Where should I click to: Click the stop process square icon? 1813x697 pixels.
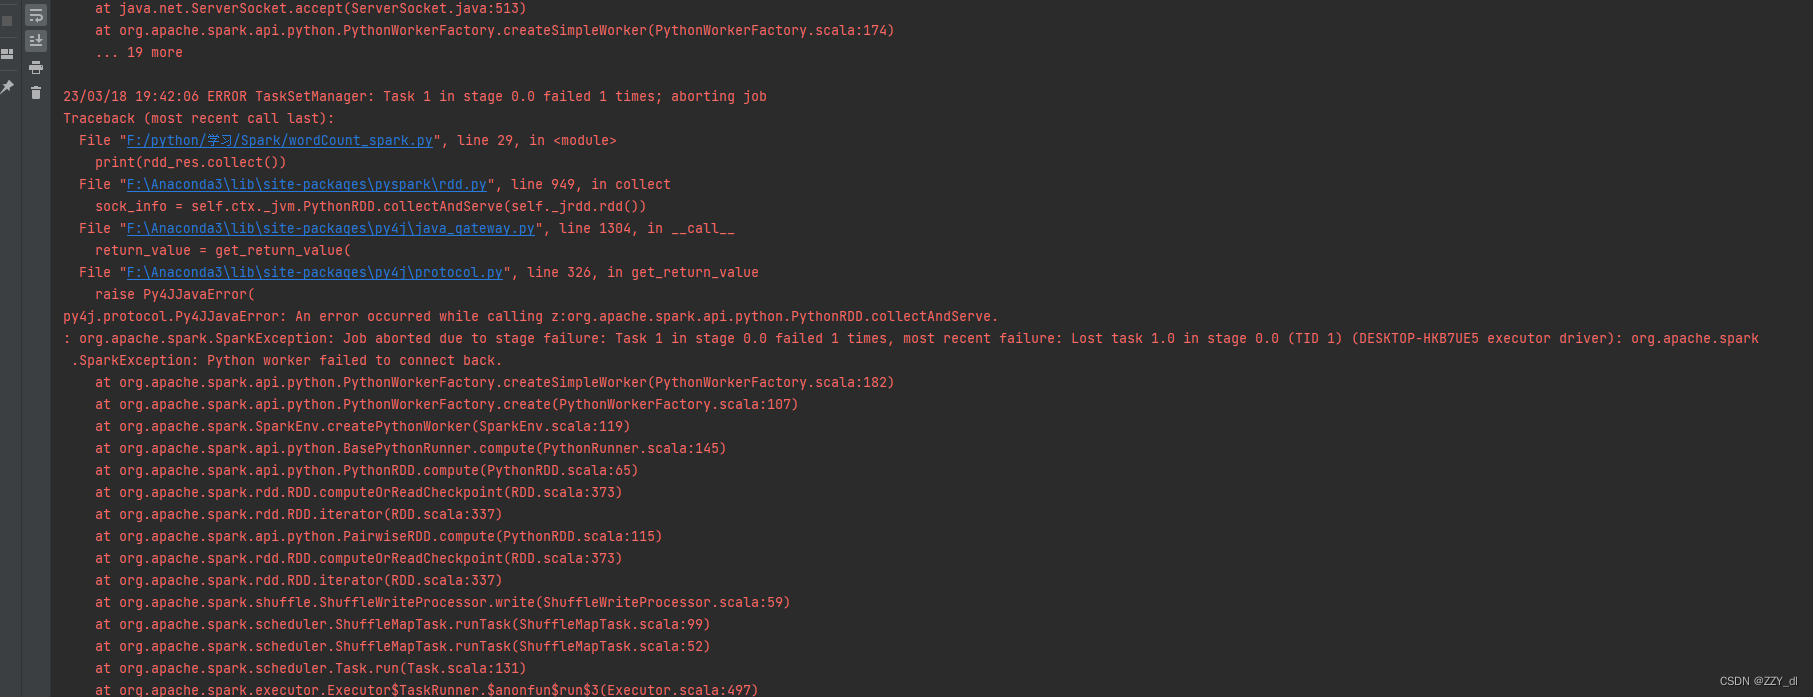point(7,20)
